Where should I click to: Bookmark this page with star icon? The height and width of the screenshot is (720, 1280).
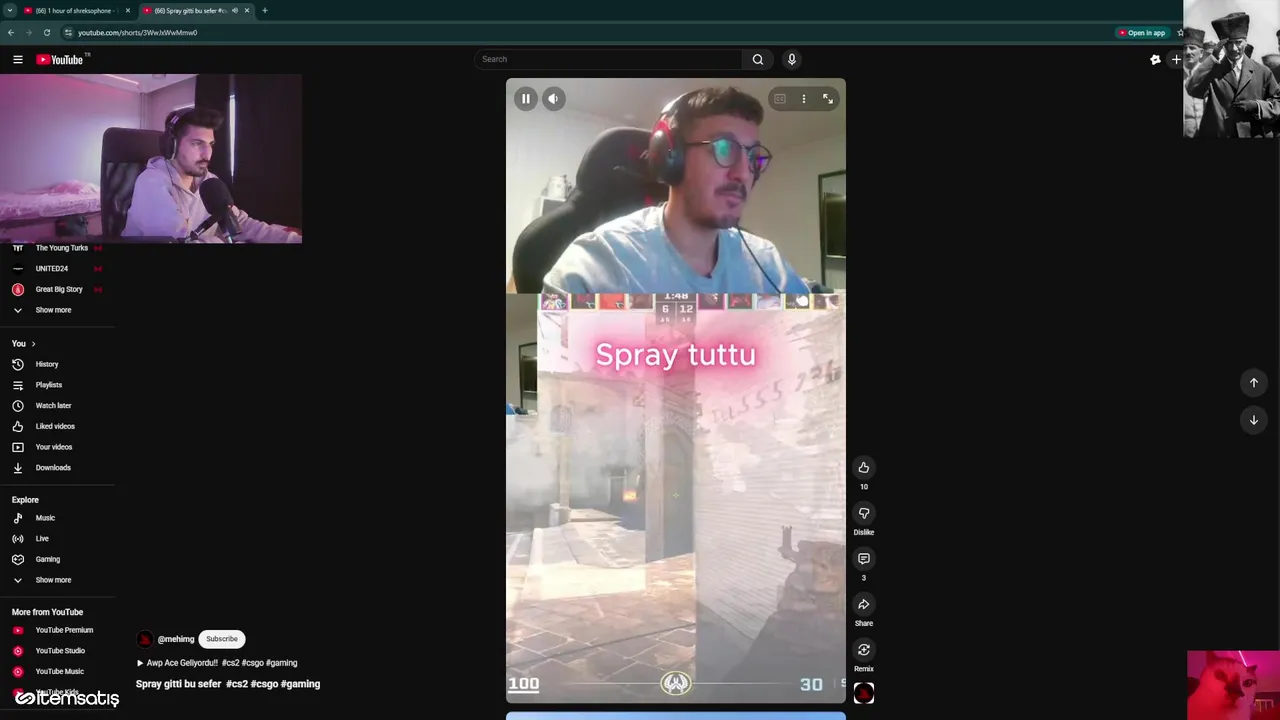point(1180,32)
